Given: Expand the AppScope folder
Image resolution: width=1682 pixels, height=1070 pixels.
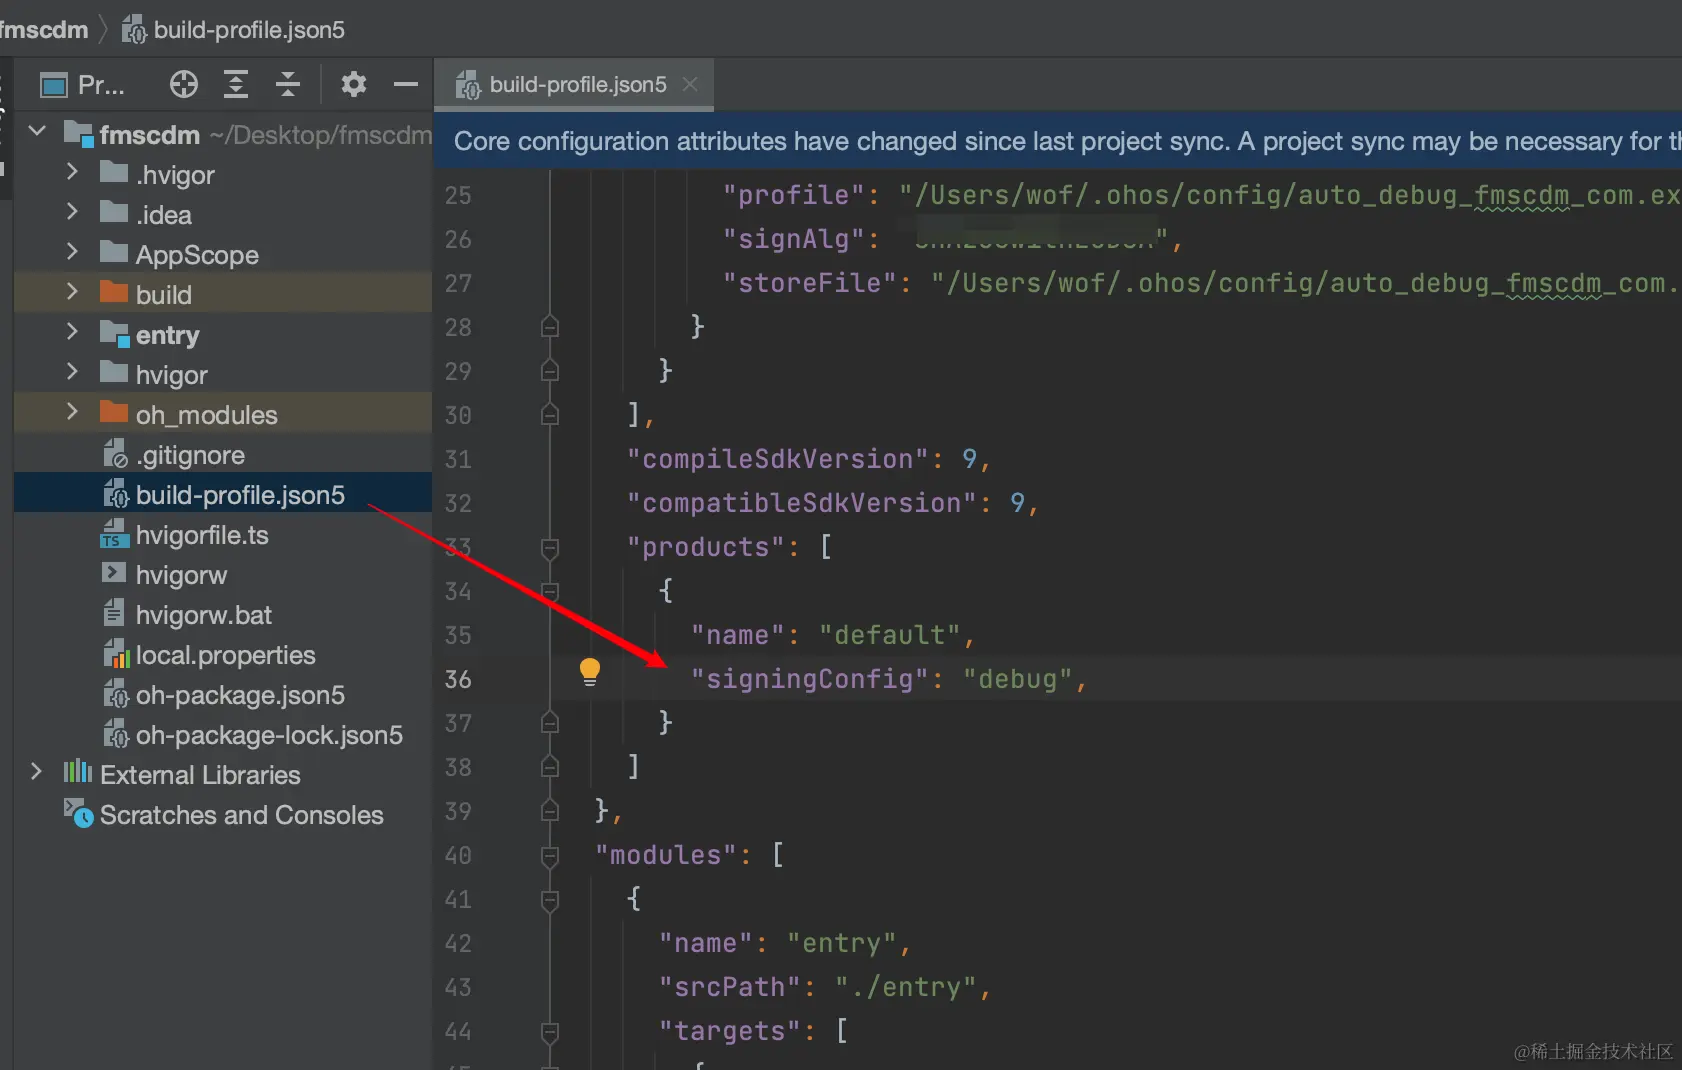Looking at the screenshot, I should point(72,252).
